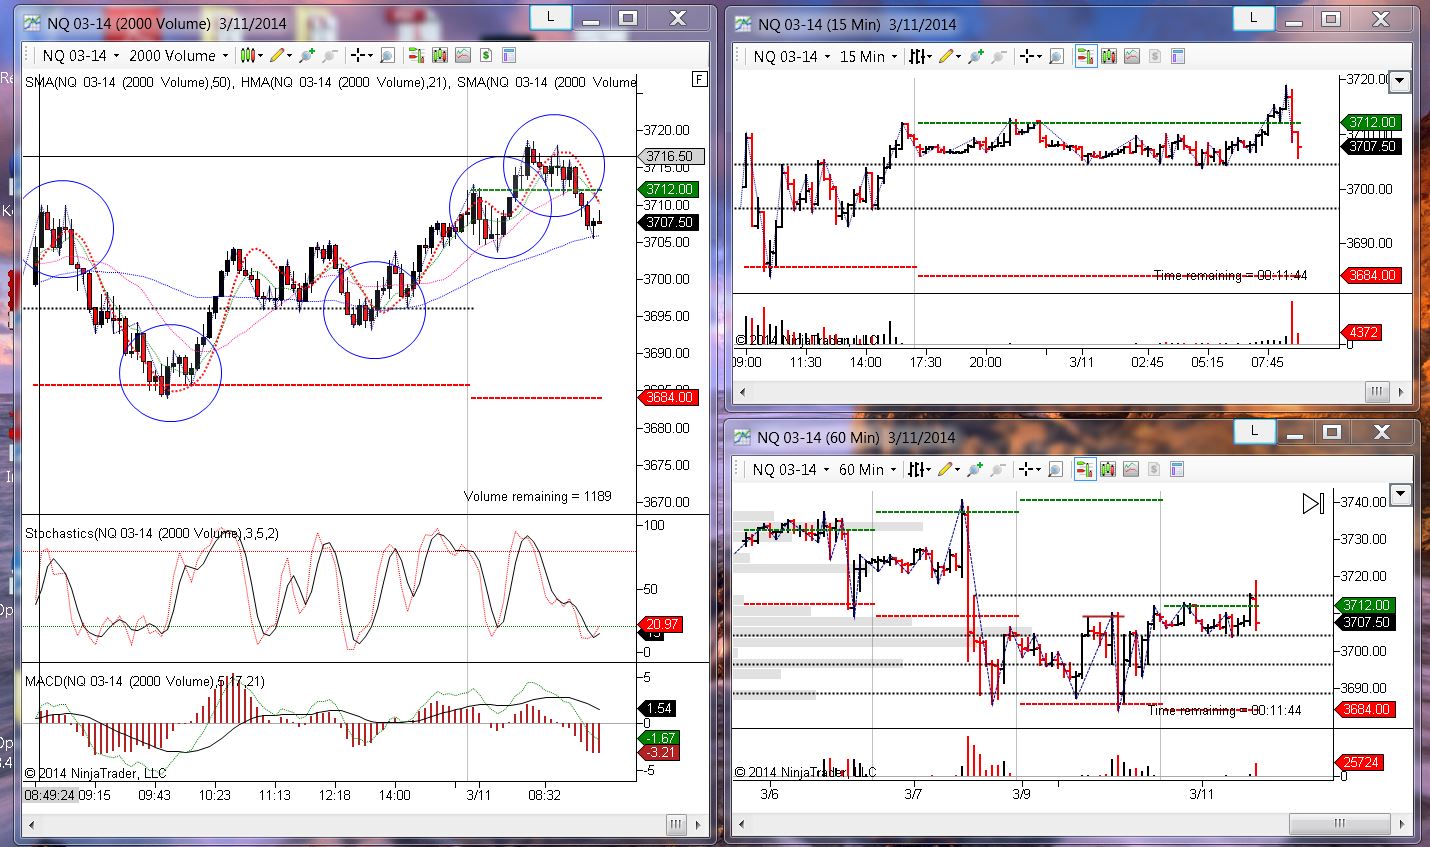Open instrument dropdown NQ 03-14 in 2000 Volume chart
Image resolution: width=1430 pixels, height=847 pixels.
81,56
